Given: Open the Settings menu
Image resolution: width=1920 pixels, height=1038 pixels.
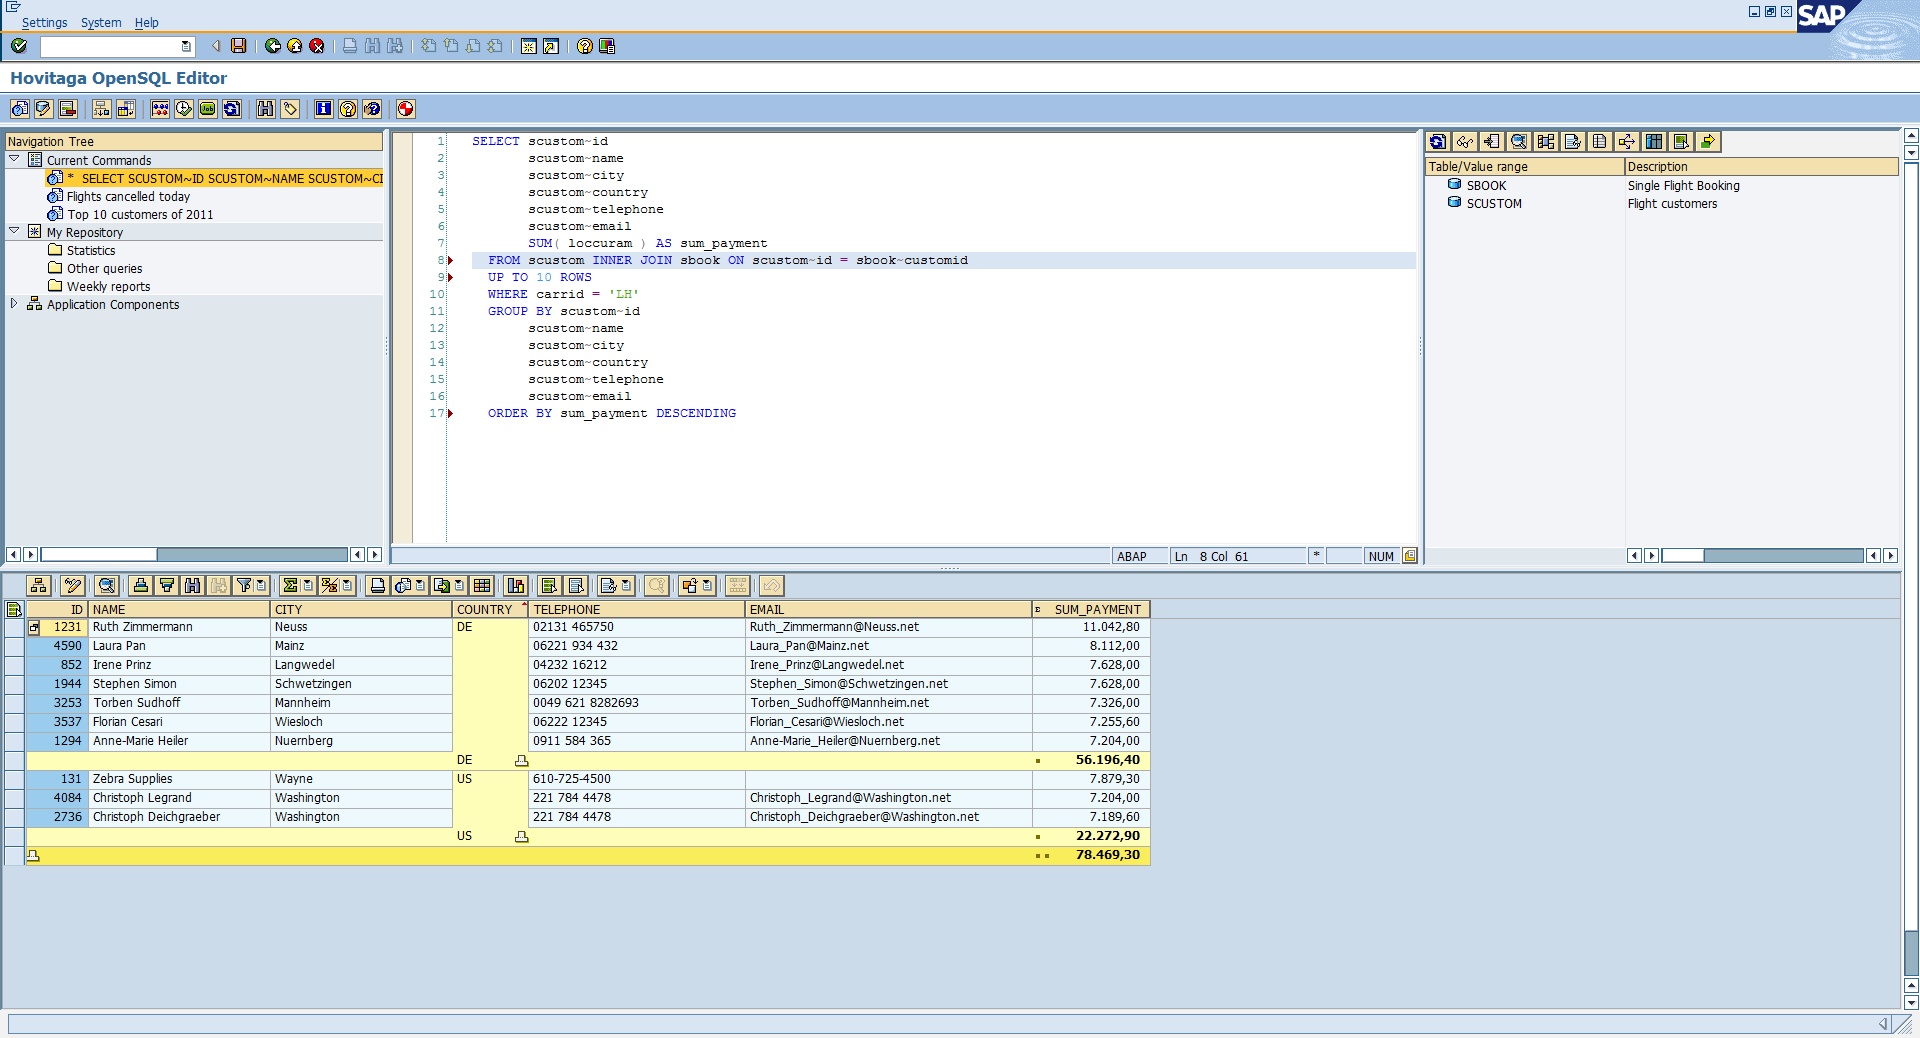Looking at the screenshot, I should (x=44, y=22).
